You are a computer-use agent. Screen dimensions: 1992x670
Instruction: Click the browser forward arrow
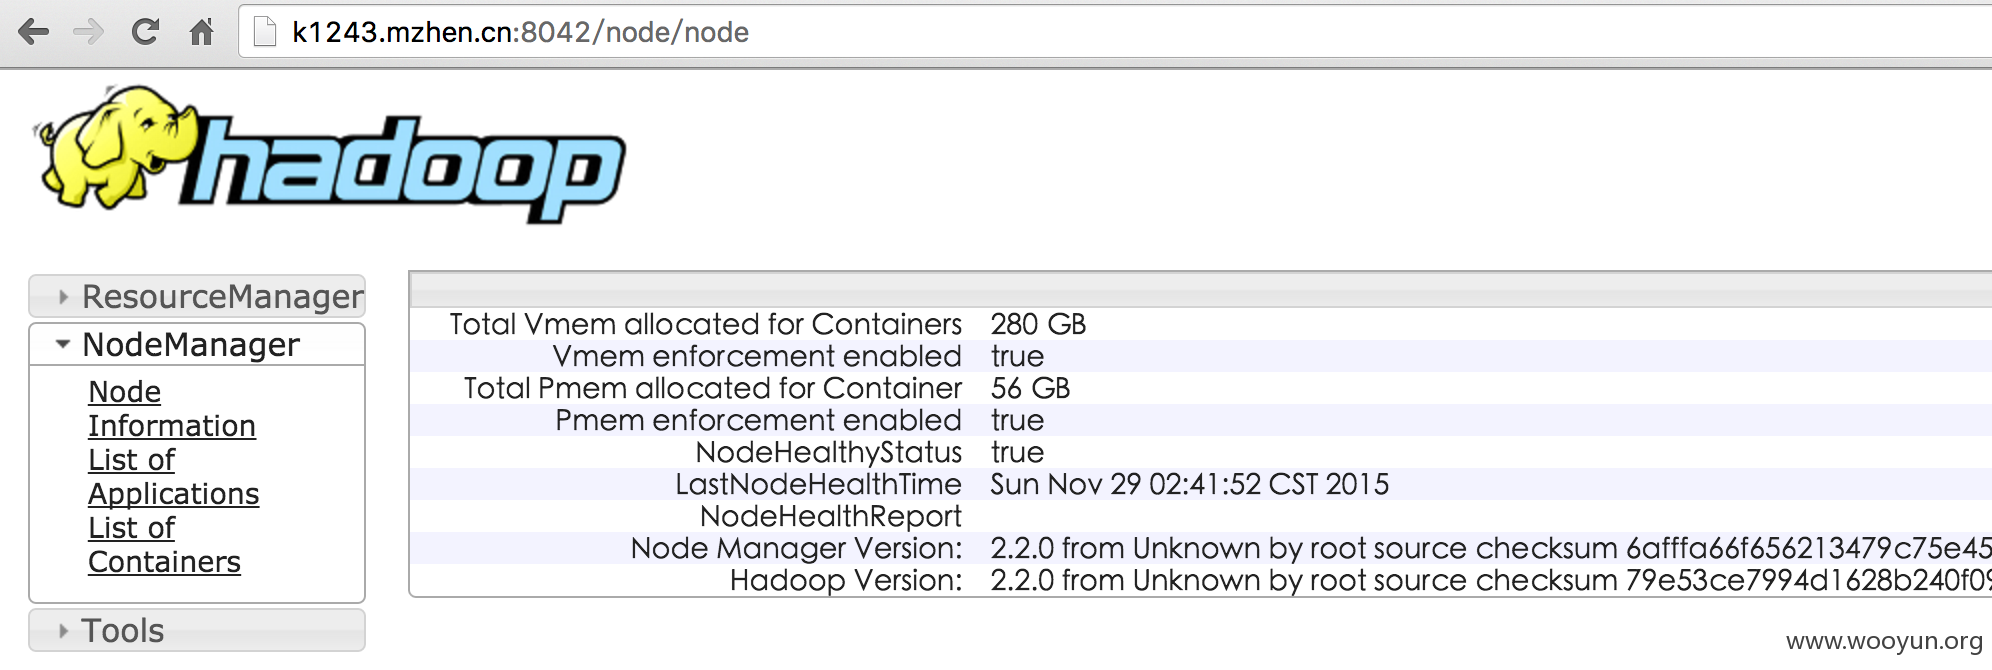click(89, 32)
